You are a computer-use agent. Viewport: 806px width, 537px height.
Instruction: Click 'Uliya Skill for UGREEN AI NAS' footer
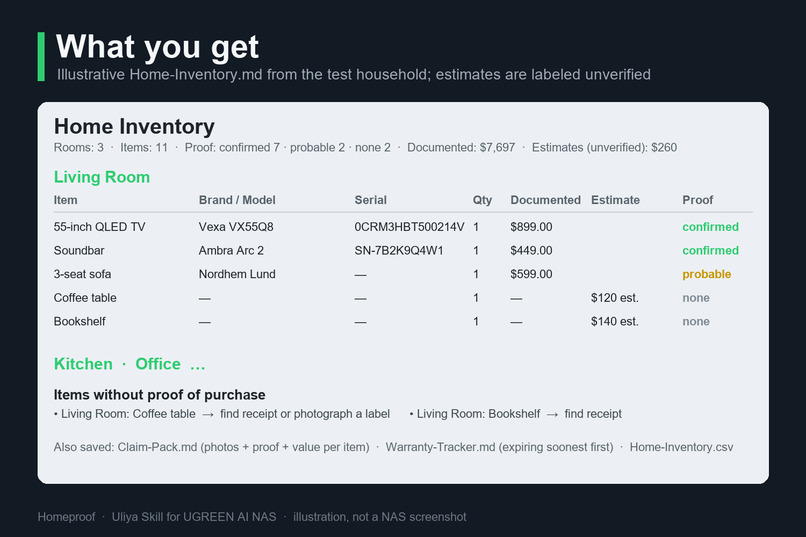click(194, 517)
